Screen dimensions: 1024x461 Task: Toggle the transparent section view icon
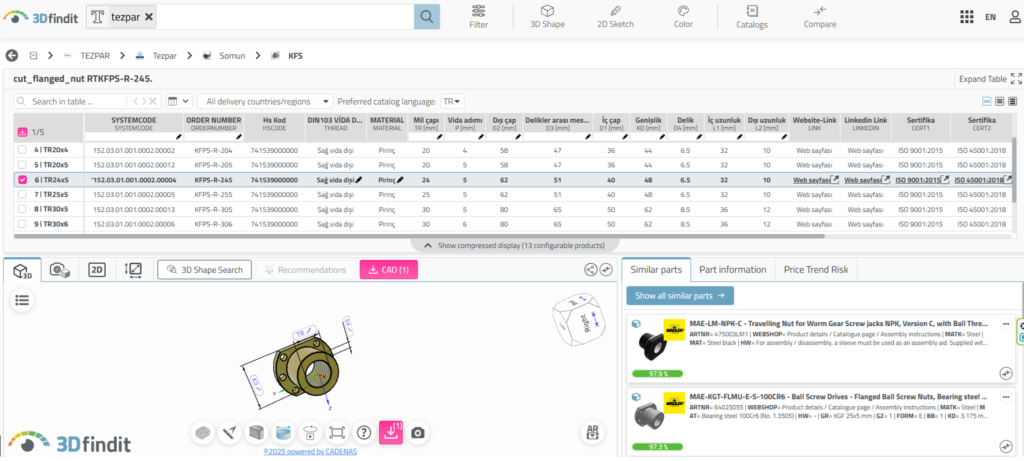click(x=283, y=432)
